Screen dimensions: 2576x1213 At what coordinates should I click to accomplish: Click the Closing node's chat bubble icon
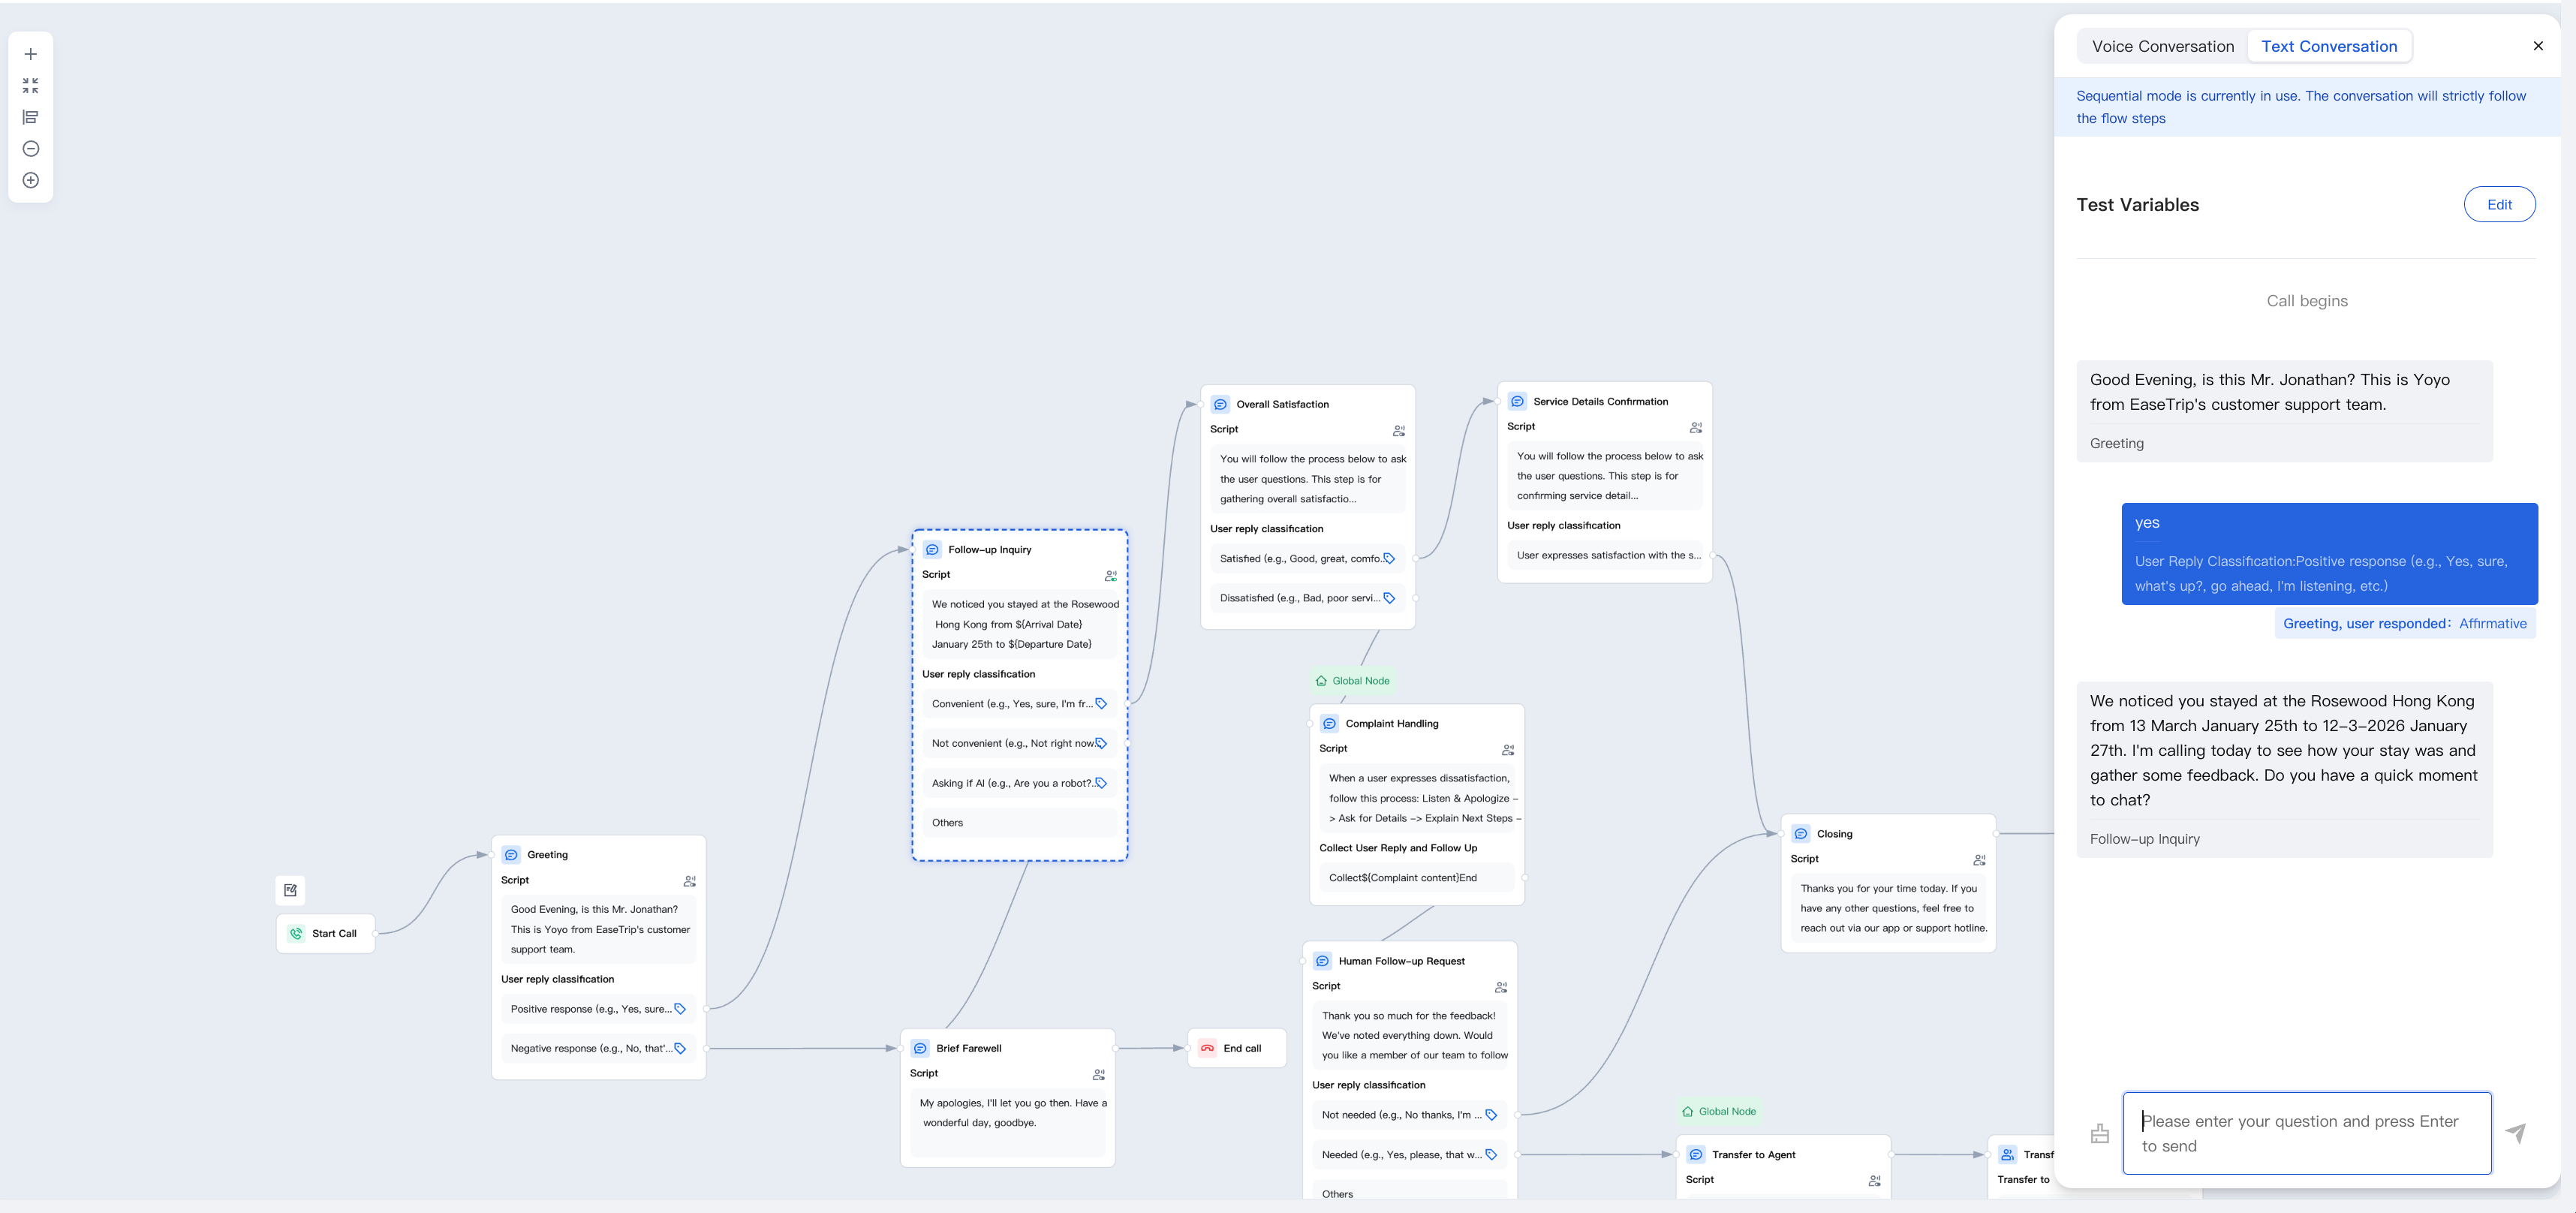pos(1801,834)
